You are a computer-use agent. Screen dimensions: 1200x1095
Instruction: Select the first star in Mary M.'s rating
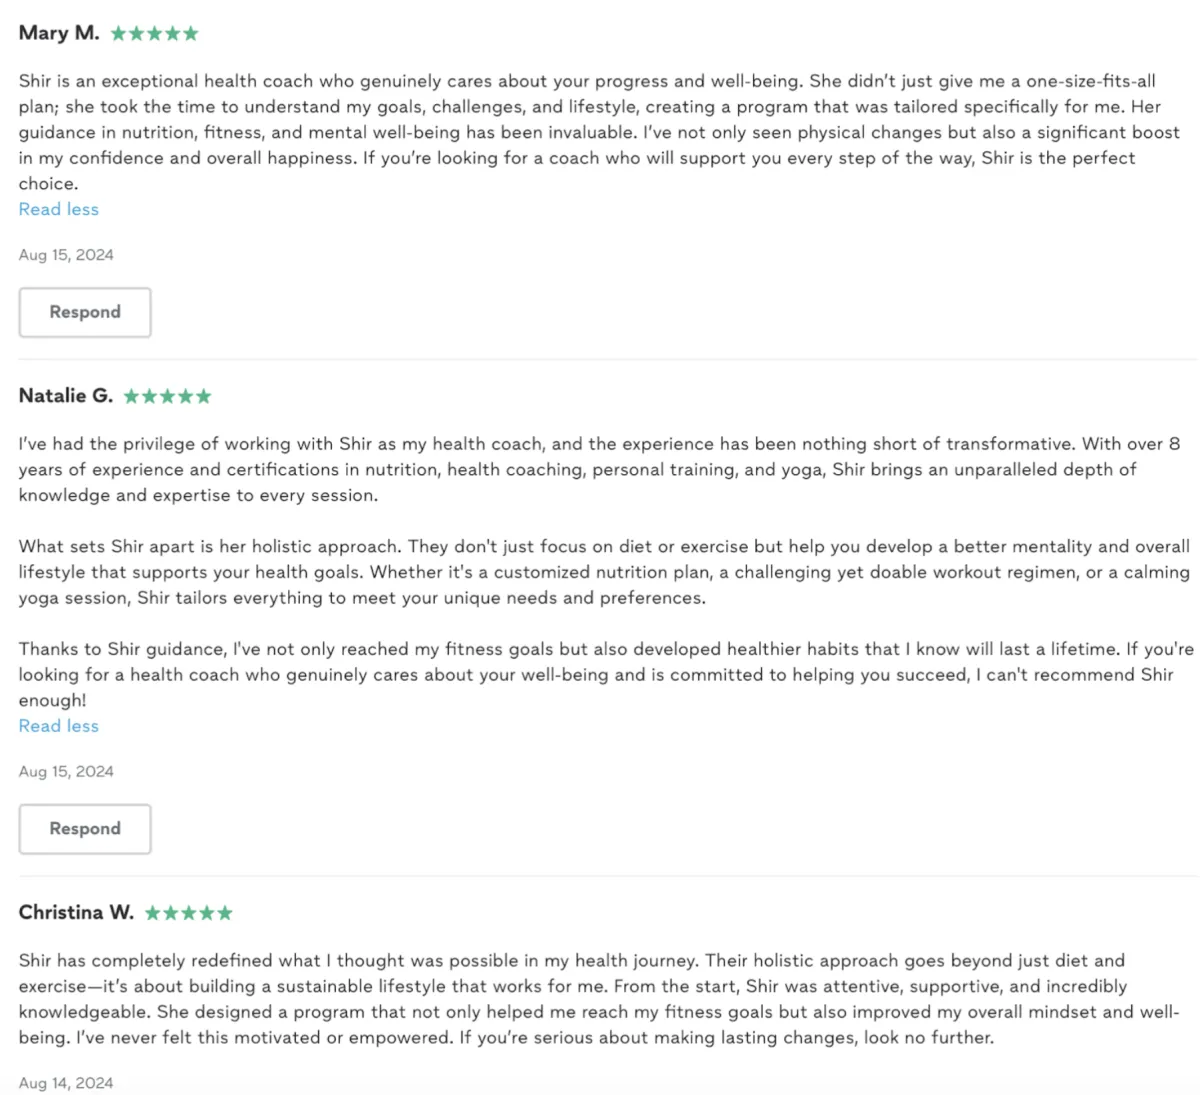point(118,33)
